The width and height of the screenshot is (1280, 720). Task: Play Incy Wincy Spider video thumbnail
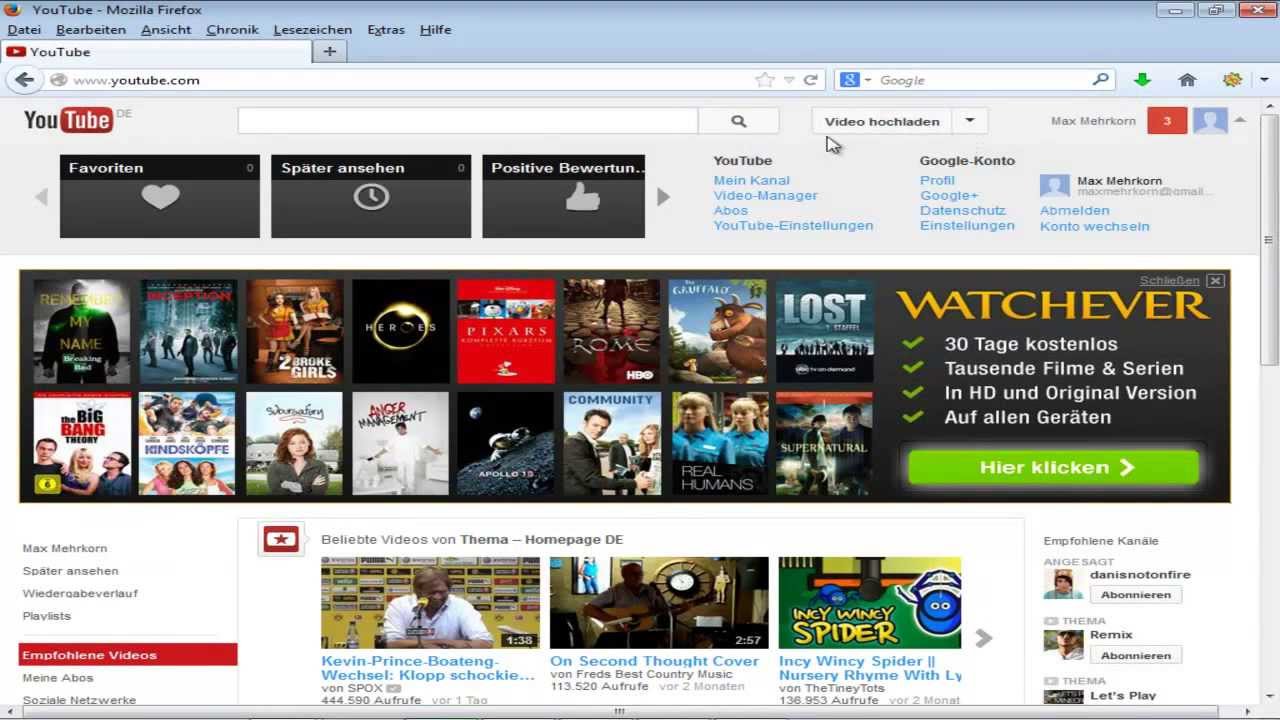click(870, 603)
